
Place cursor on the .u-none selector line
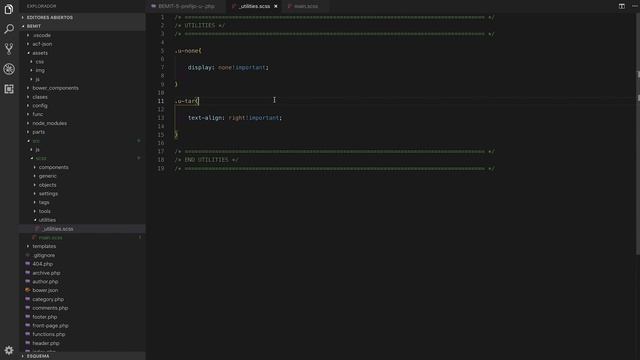tap(188, 51)
